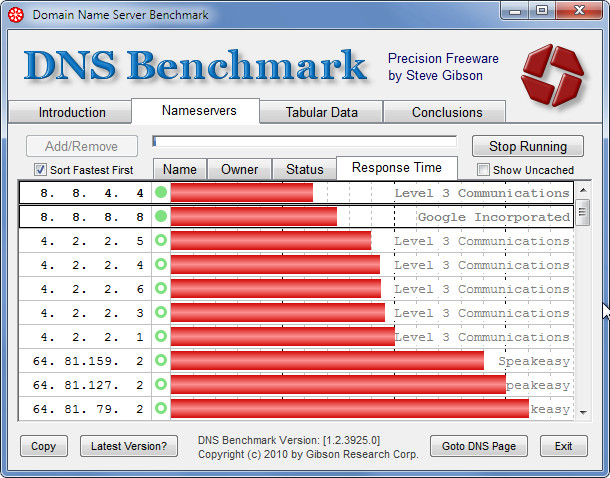Open the Introduction tab
610x478 pixels.
[70, 112]
